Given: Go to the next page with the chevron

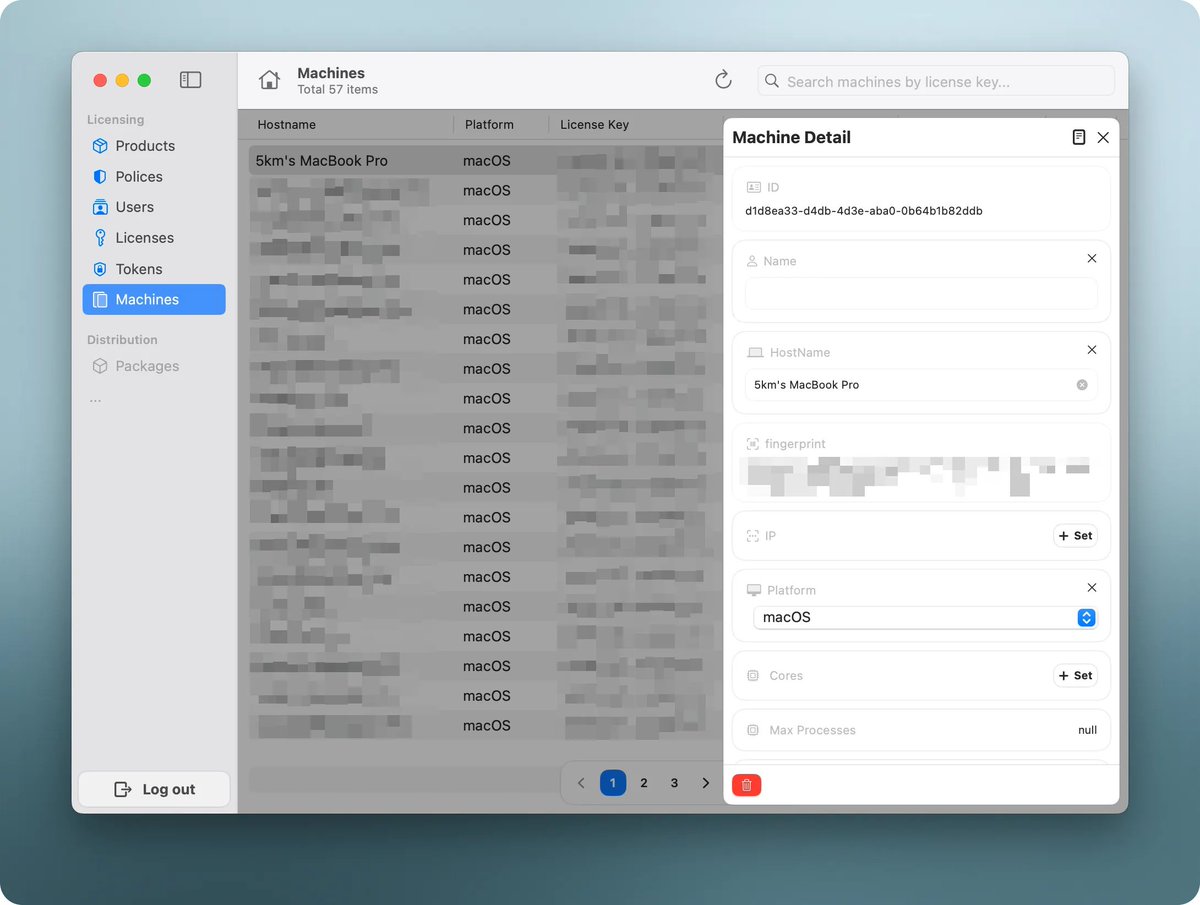Looking at the screenshot, I should pyautogui.click(x=705, y=783).
